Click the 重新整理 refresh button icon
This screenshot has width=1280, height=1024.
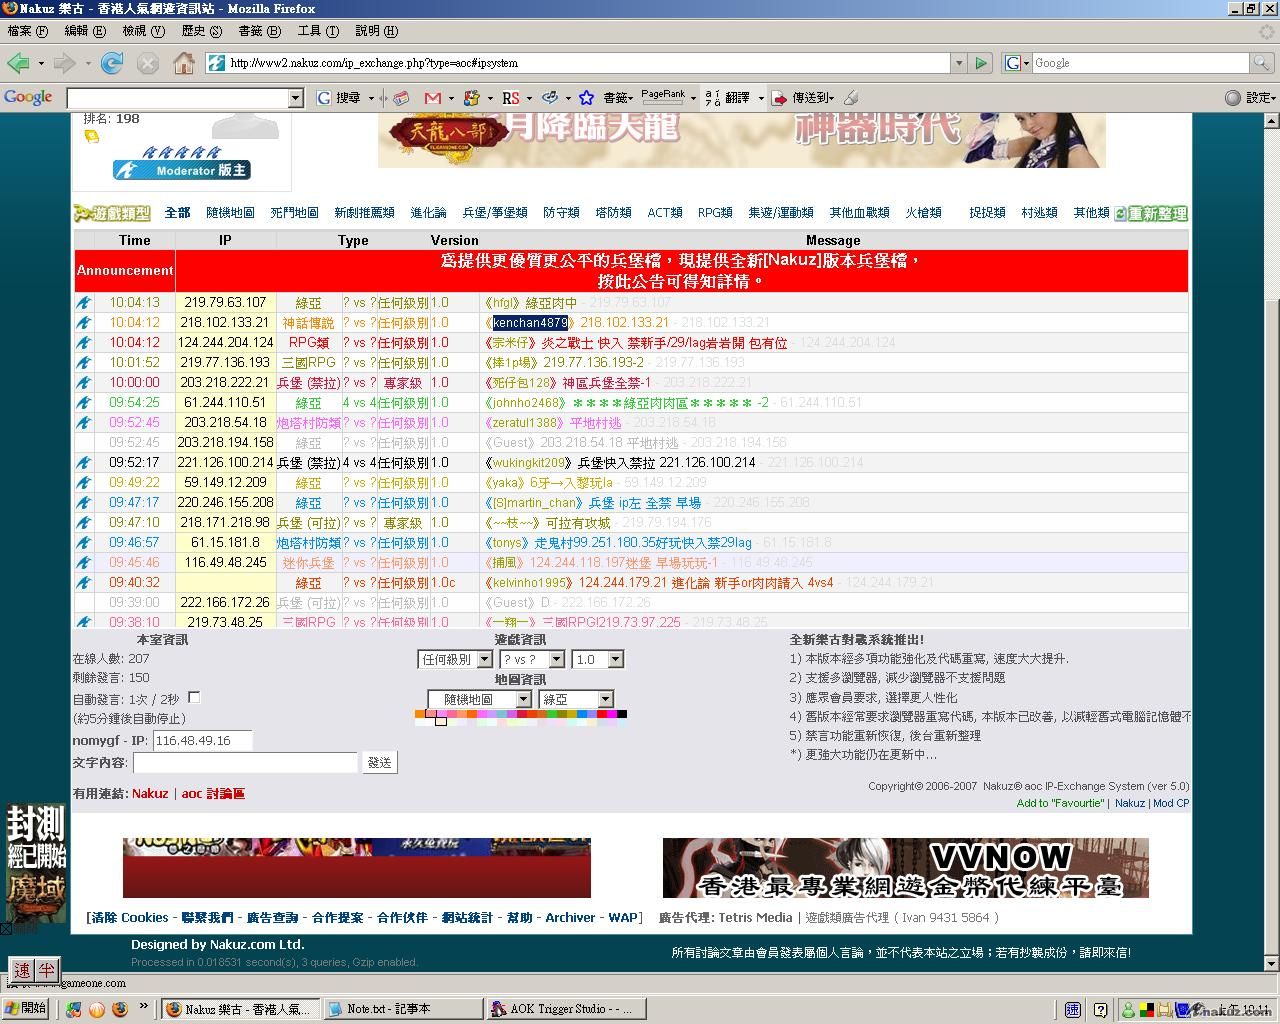pyautogui.click(x=1151, y=213)
